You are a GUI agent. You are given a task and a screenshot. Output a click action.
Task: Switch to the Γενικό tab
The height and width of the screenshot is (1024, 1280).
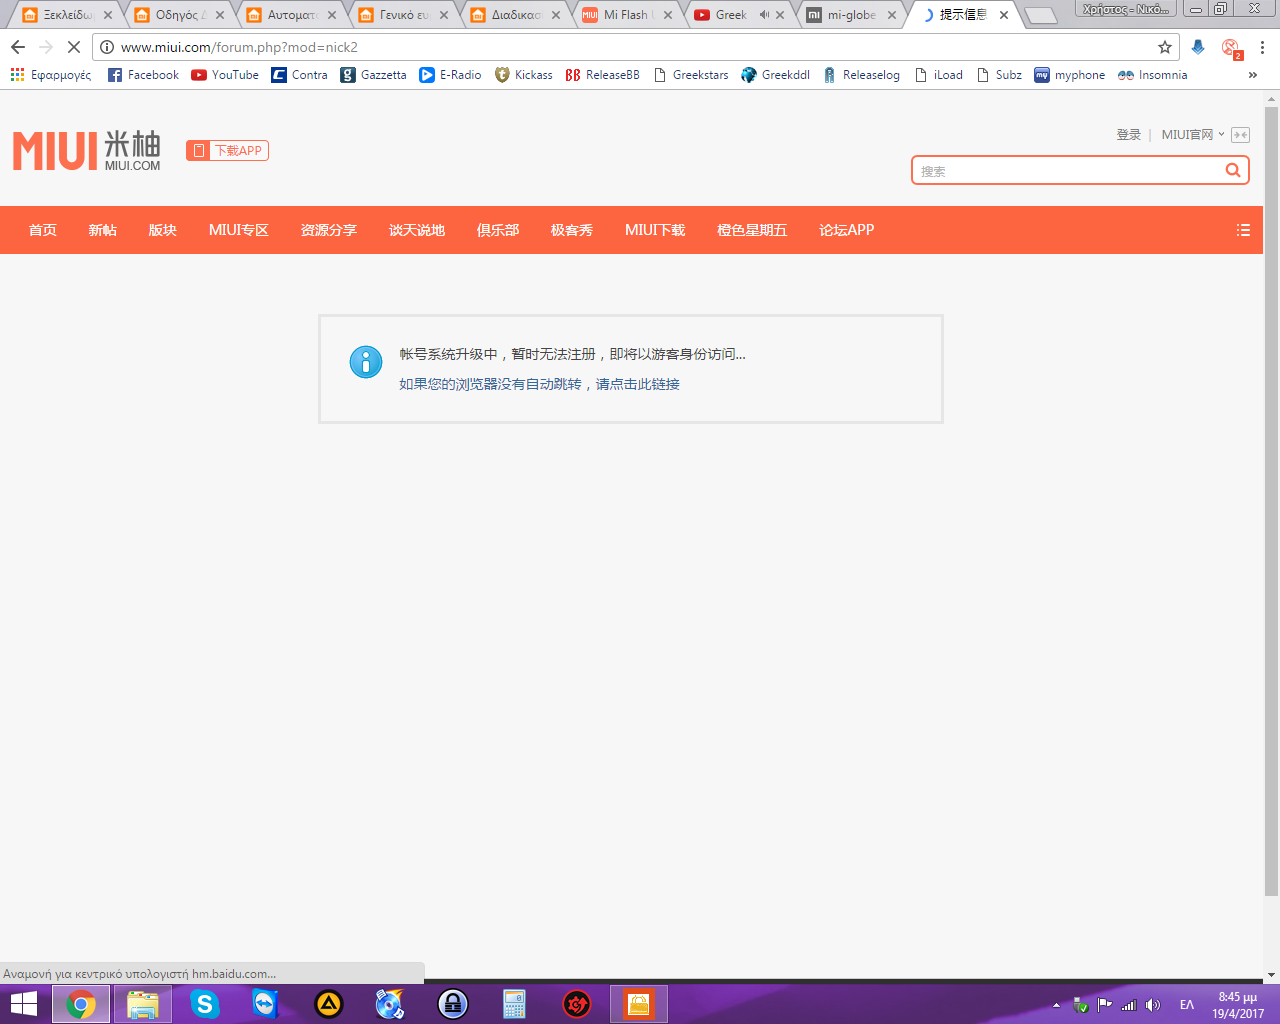(404, 15)
